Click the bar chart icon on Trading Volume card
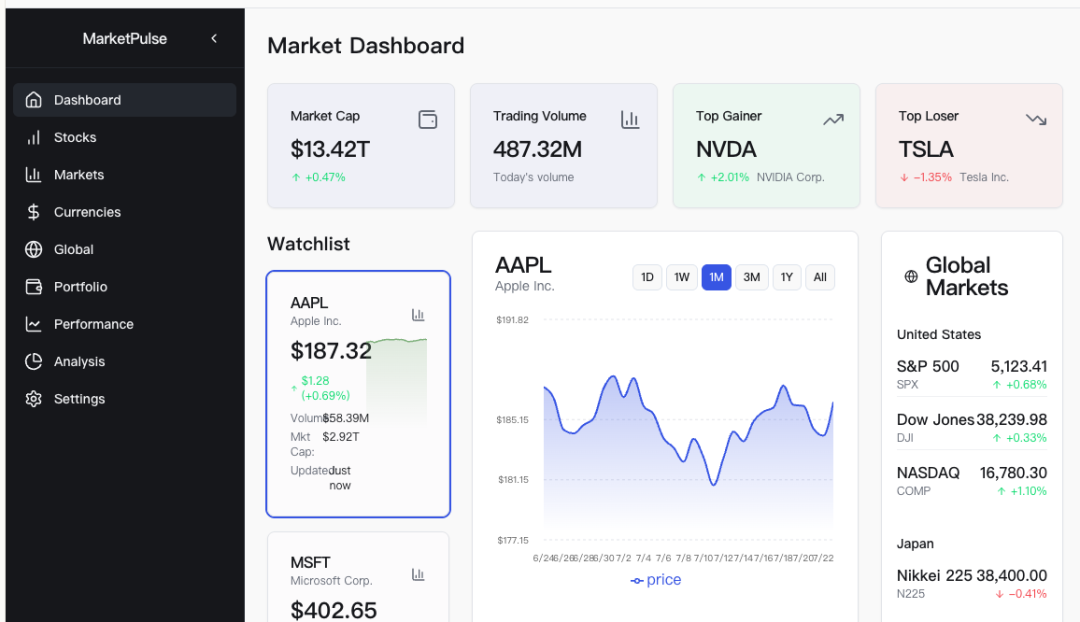 click(630, 119)
